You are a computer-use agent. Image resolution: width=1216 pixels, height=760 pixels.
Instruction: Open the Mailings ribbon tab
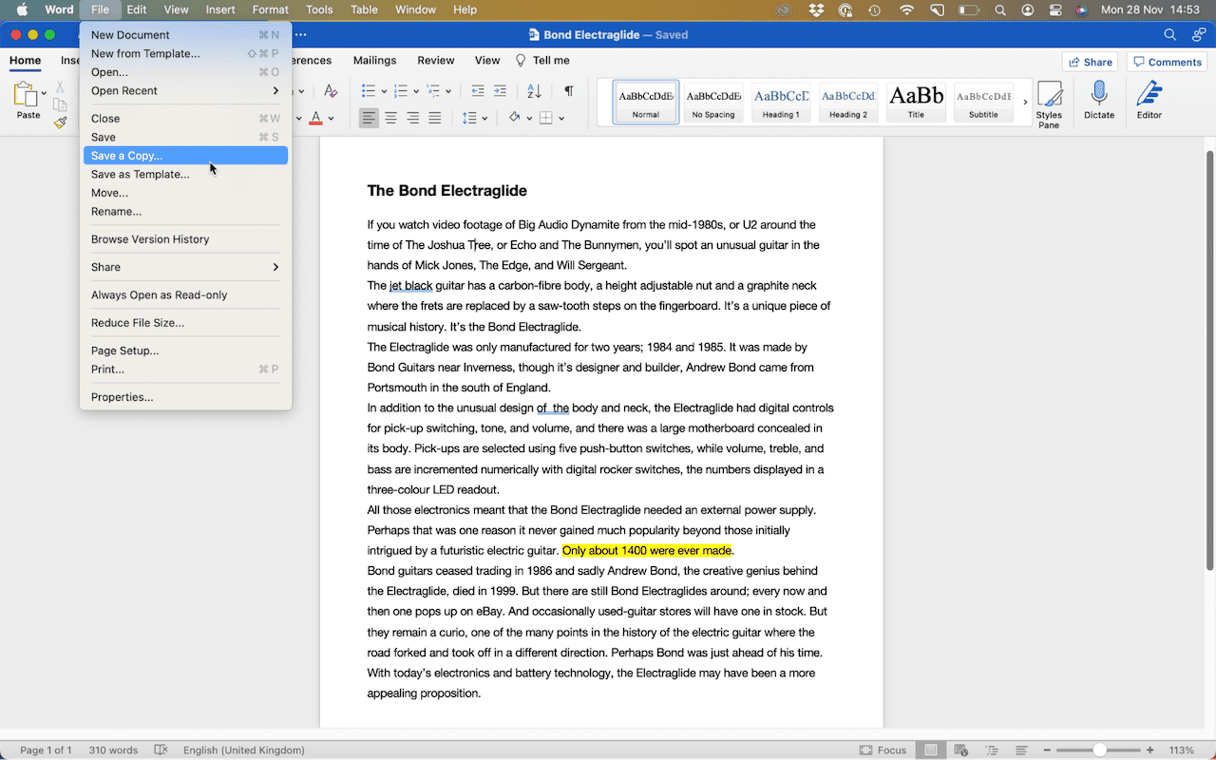(x=374, y=61)
